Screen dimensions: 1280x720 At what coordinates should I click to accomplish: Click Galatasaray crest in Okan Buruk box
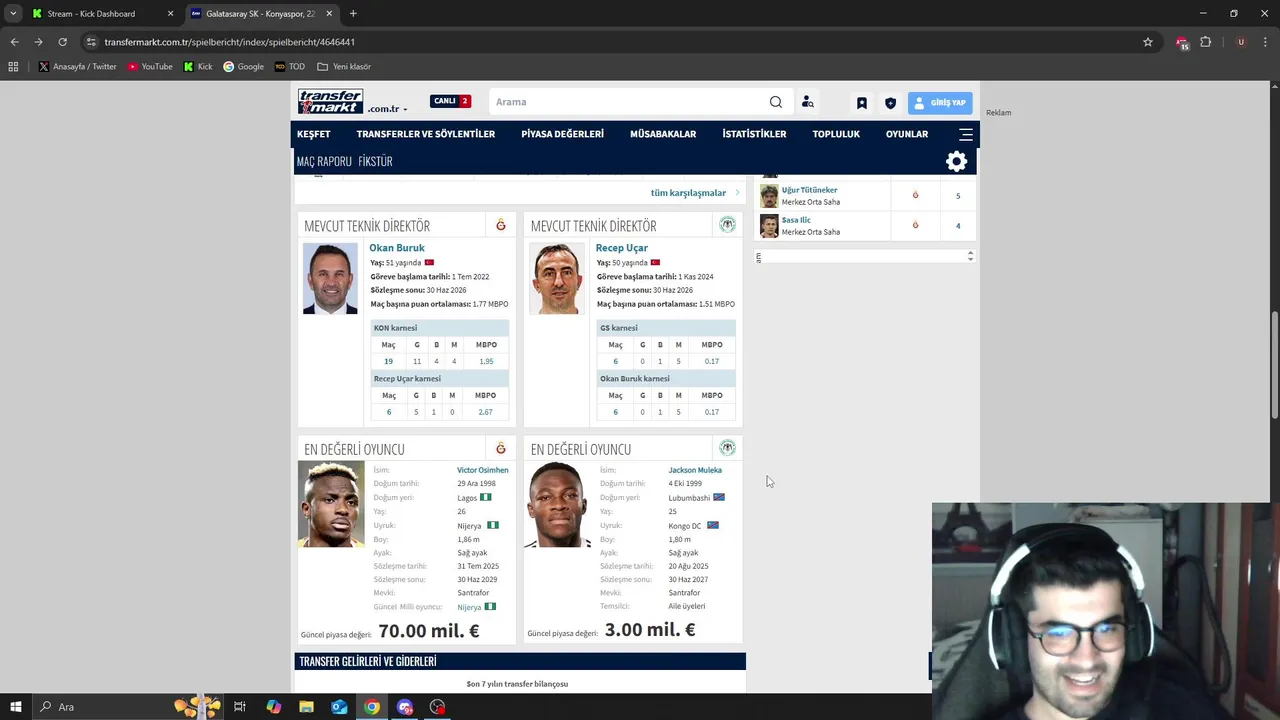pyautogui.click(x=501, y=225)
